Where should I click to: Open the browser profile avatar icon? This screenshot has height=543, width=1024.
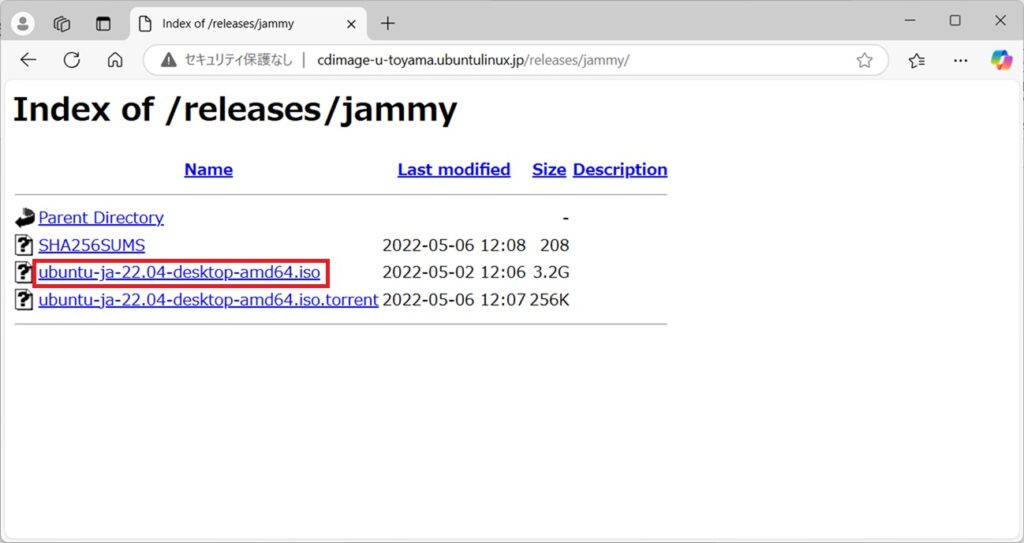pyautogui.click(x=23, y=24)
